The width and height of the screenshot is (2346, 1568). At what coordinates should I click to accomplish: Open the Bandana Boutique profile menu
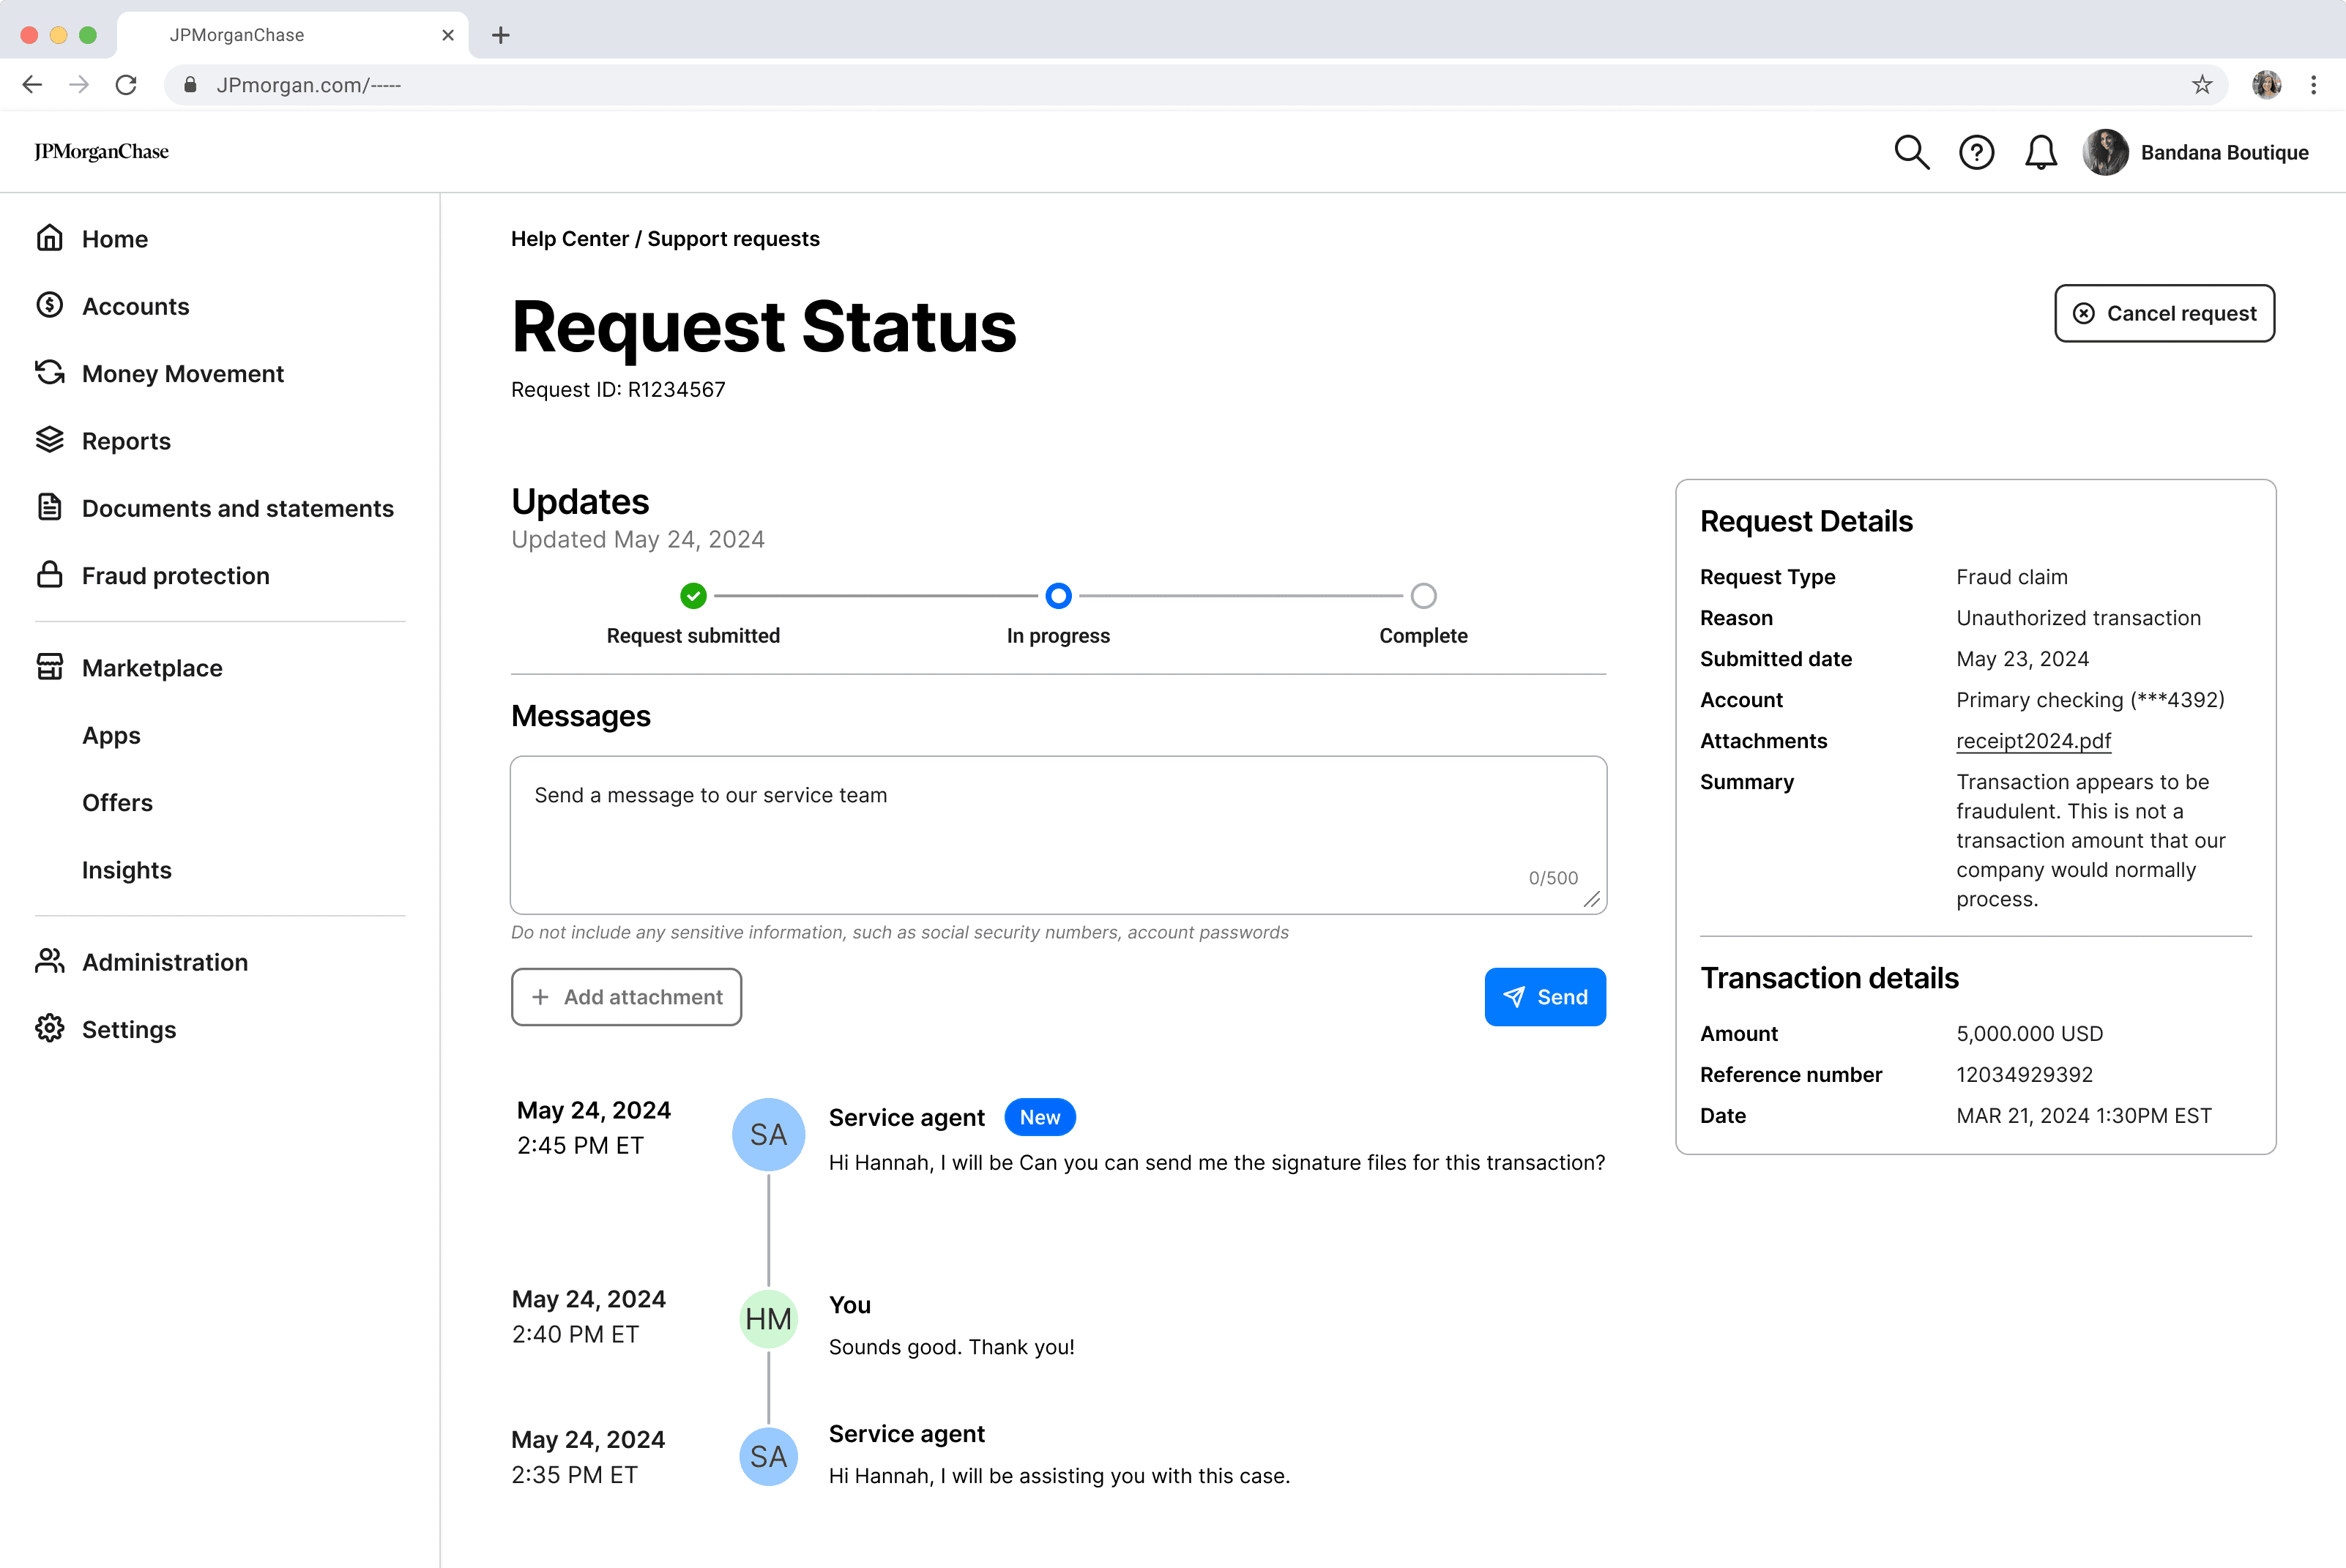[x=2196, y=152]
